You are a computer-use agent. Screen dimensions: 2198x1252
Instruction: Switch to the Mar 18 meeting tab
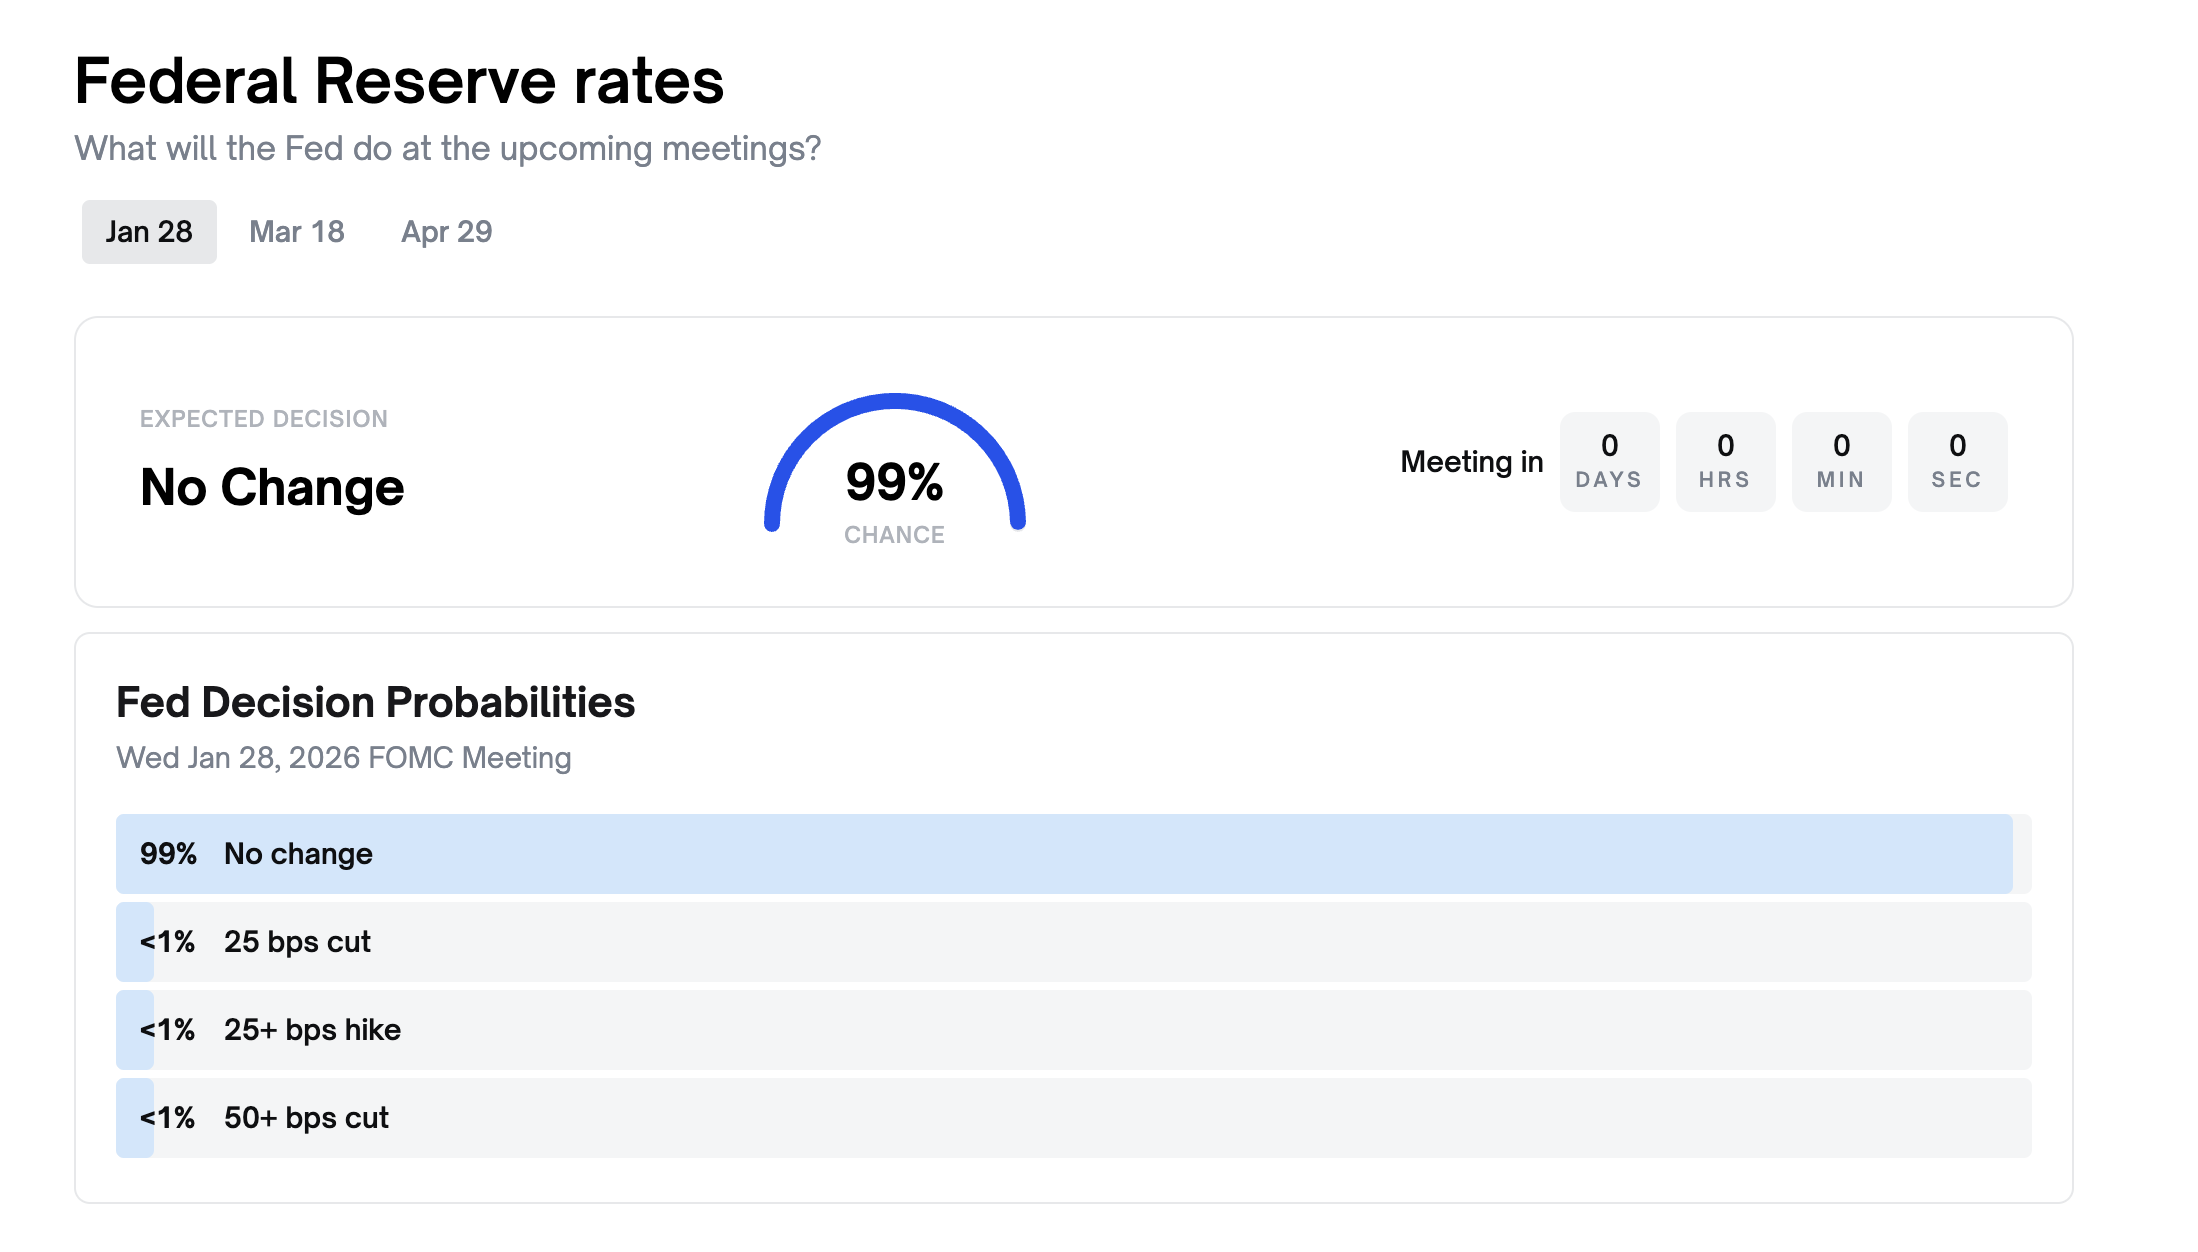[296, 231]
